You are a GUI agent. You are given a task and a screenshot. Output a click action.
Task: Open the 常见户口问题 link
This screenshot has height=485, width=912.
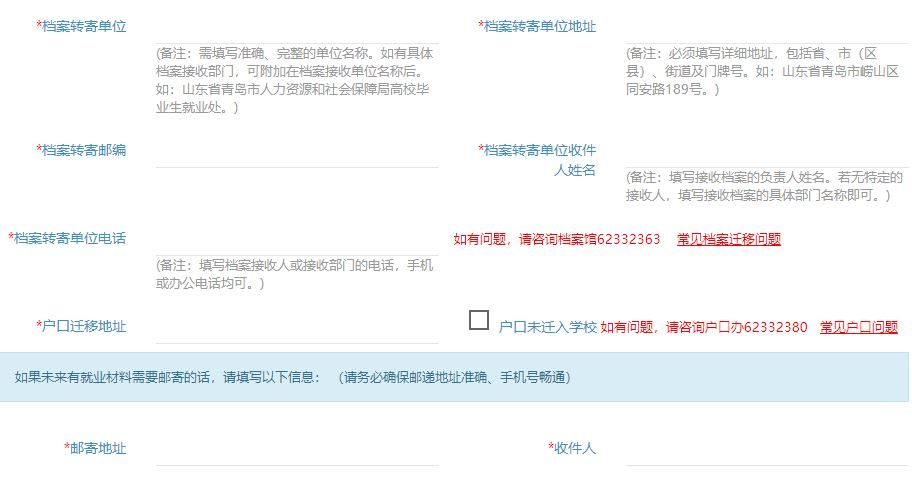point(858,327)
